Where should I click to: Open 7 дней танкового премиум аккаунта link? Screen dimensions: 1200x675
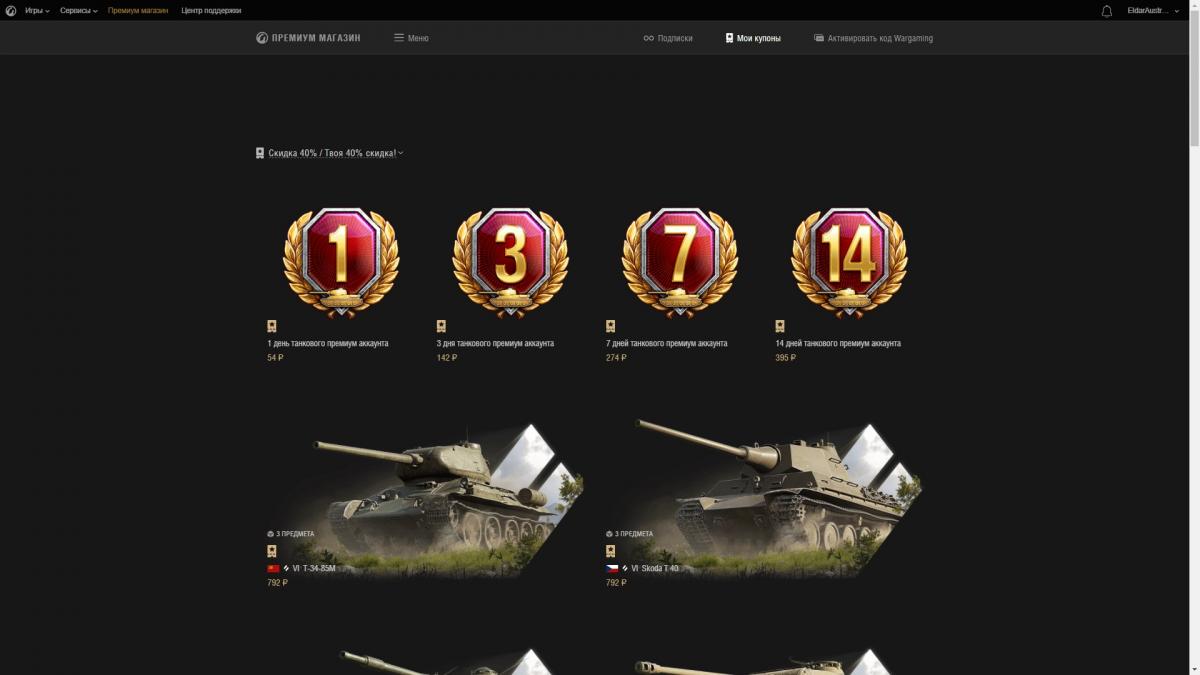pos(666,343)
